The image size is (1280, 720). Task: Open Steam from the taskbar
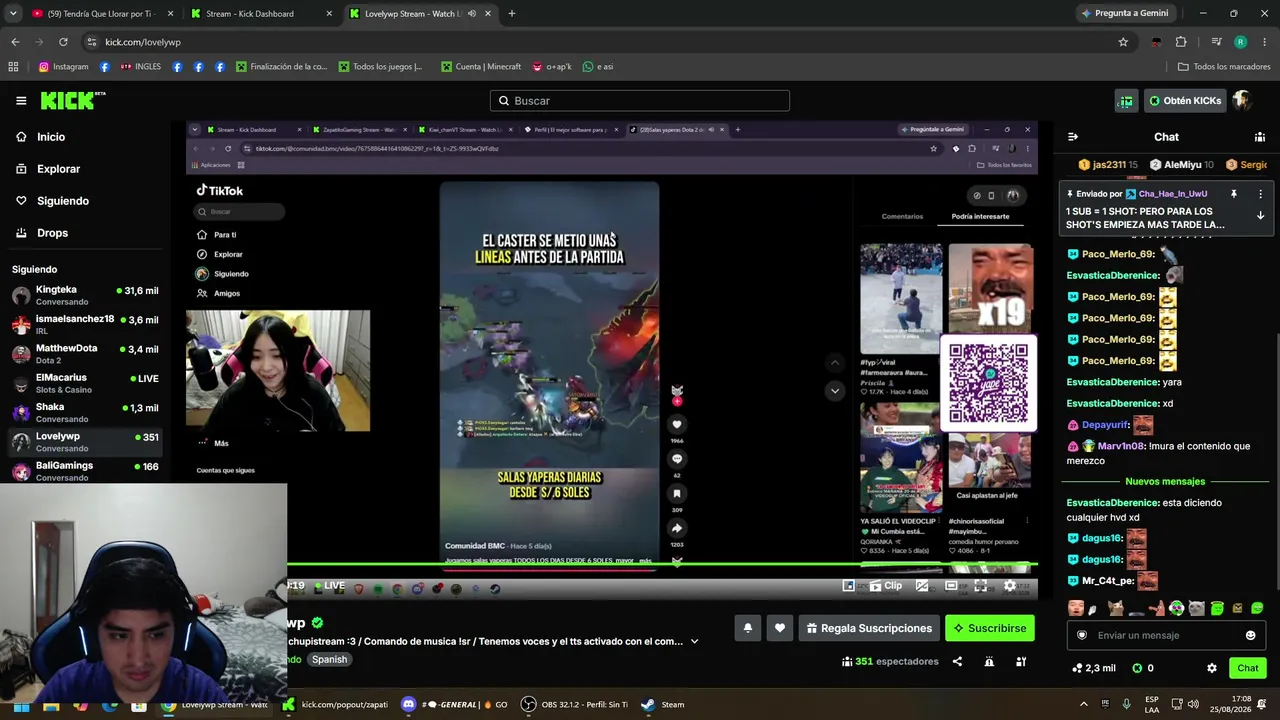coord(663,704)
